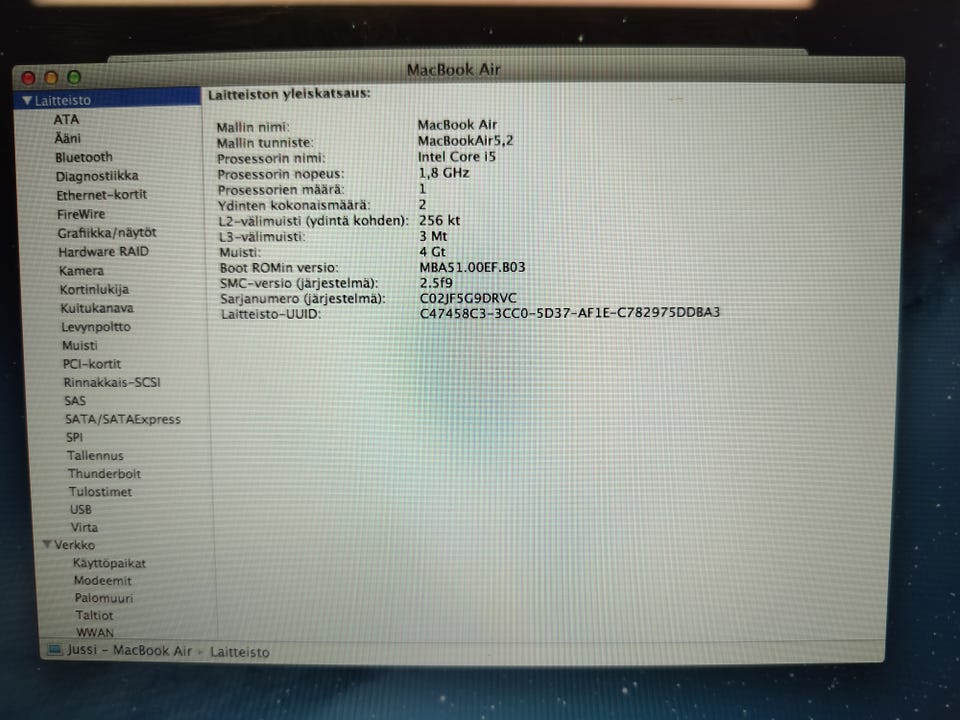Click Jussi – MacBook Air path item
The width and height of the screenshot is (960, 720).
click(x=129, y=650)
